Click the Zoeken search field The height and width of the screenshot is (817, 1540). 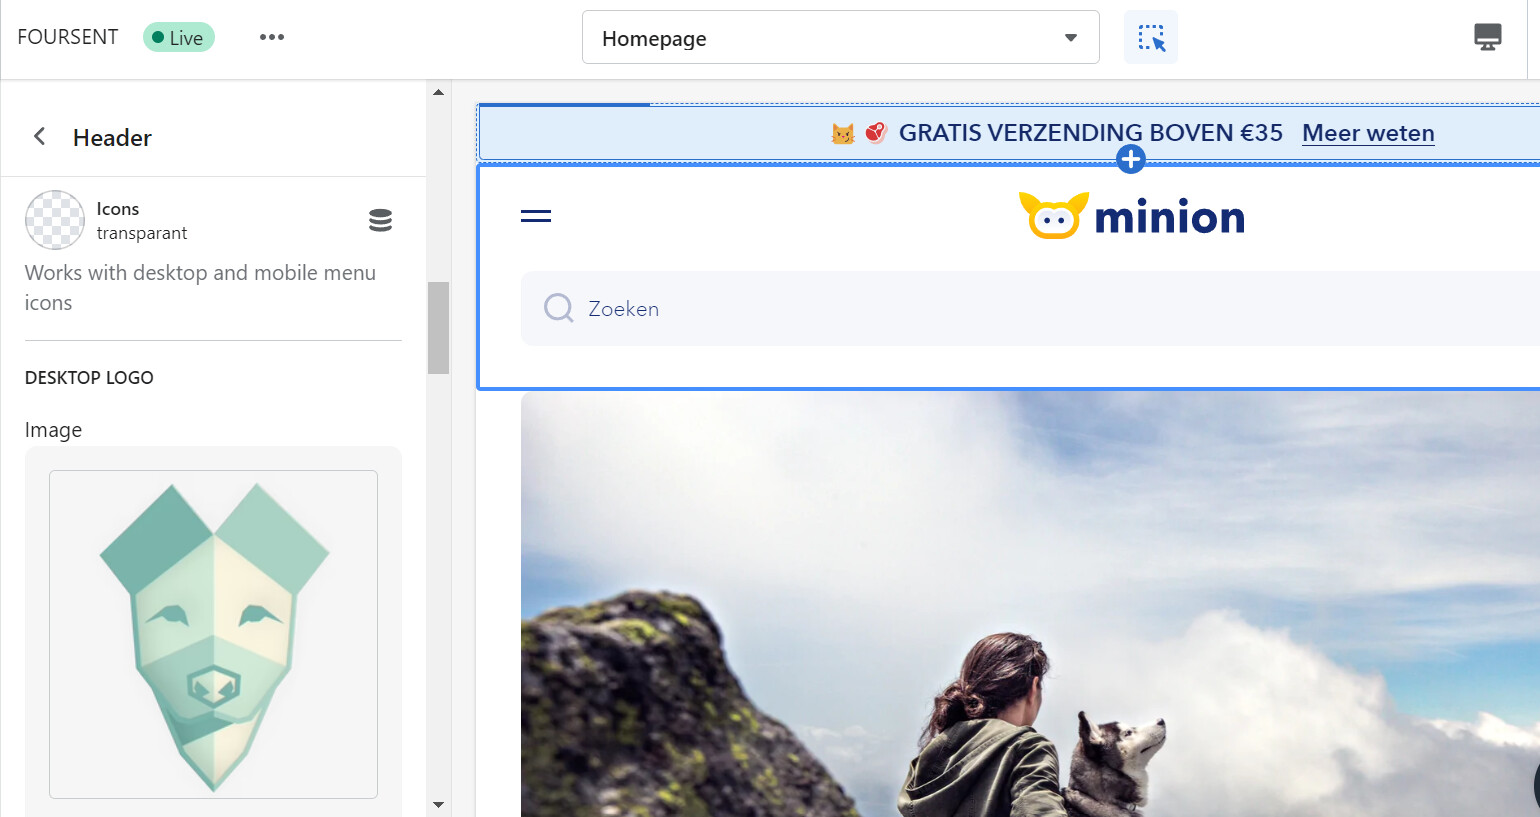1030,308
